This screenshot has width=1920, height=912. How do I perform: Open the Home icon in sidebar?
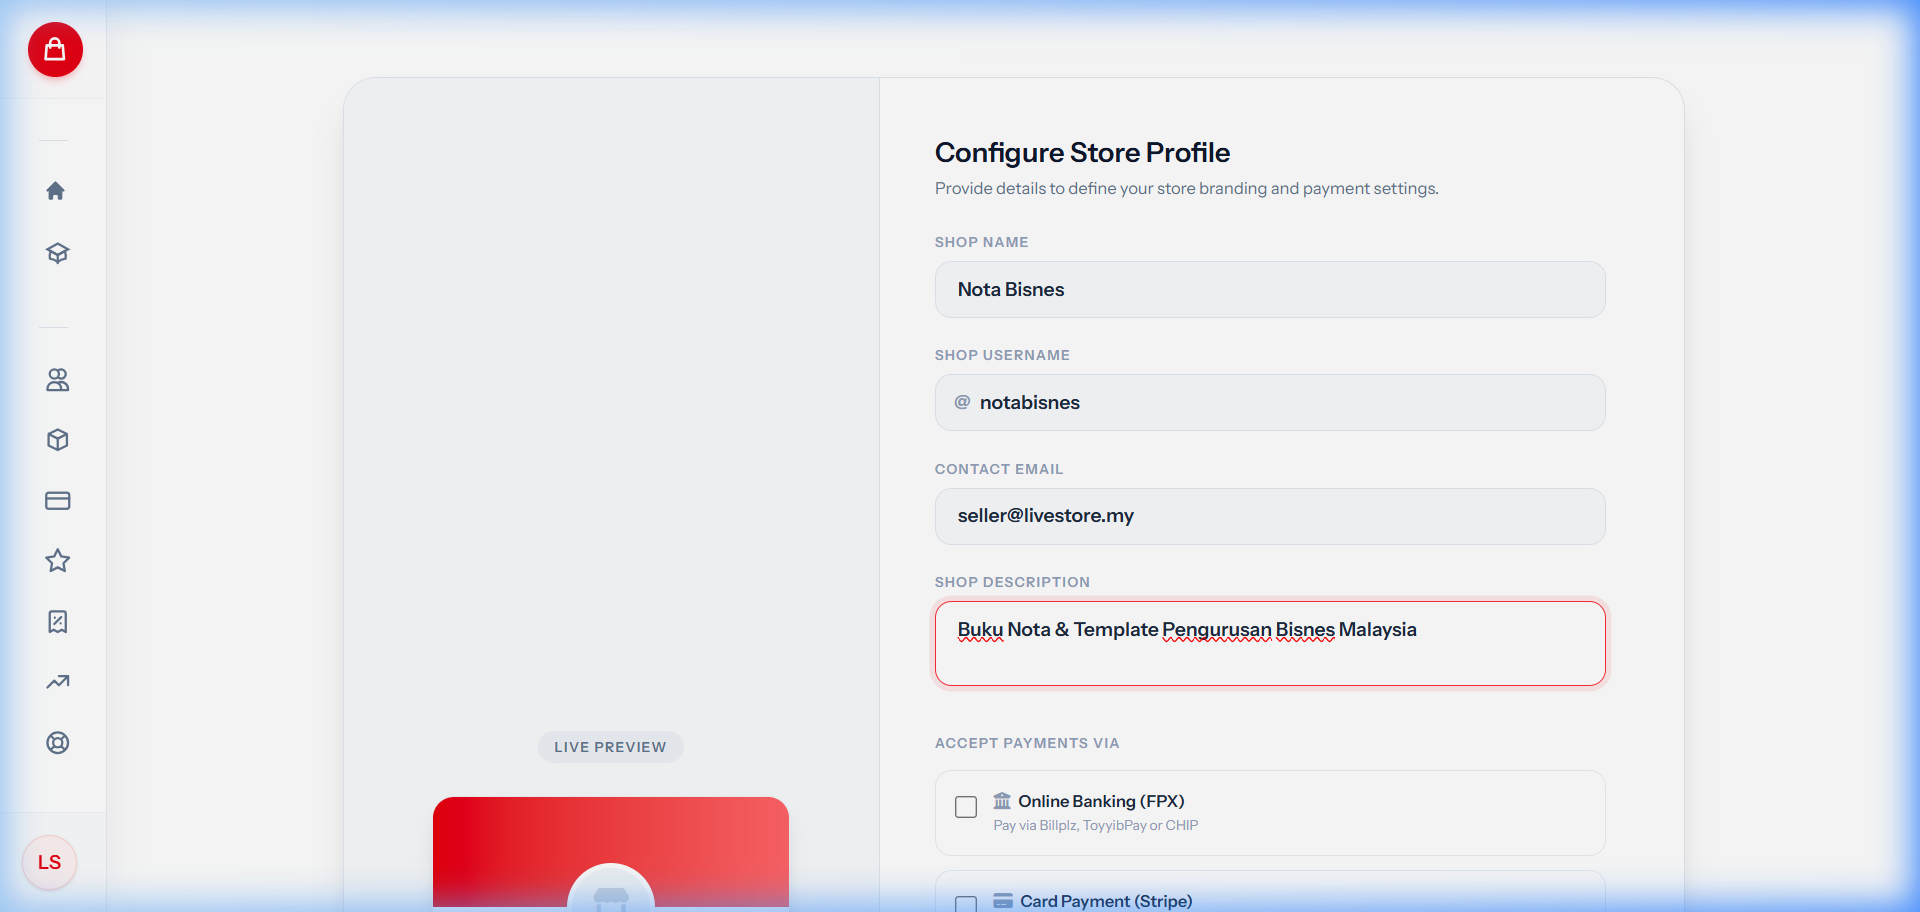[56, 191]
